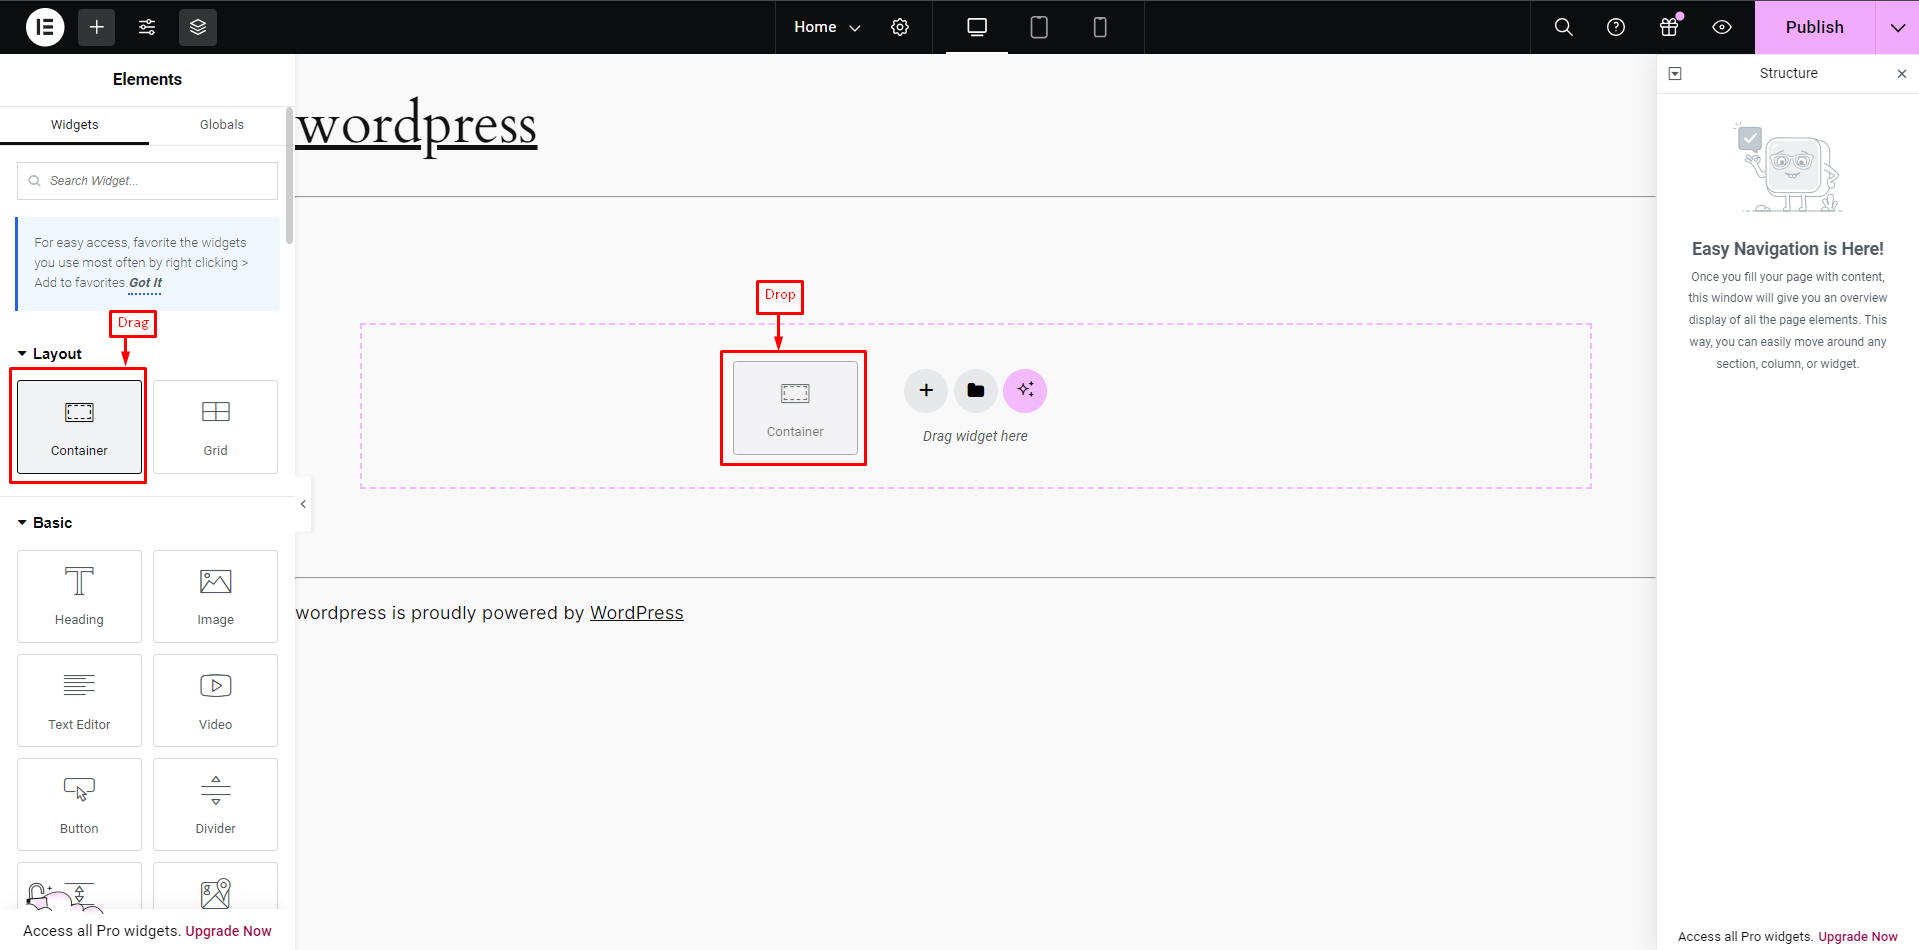Open What's New gift icon
The width and height of the screenshot is (1919, 950).
[1669, 27]
